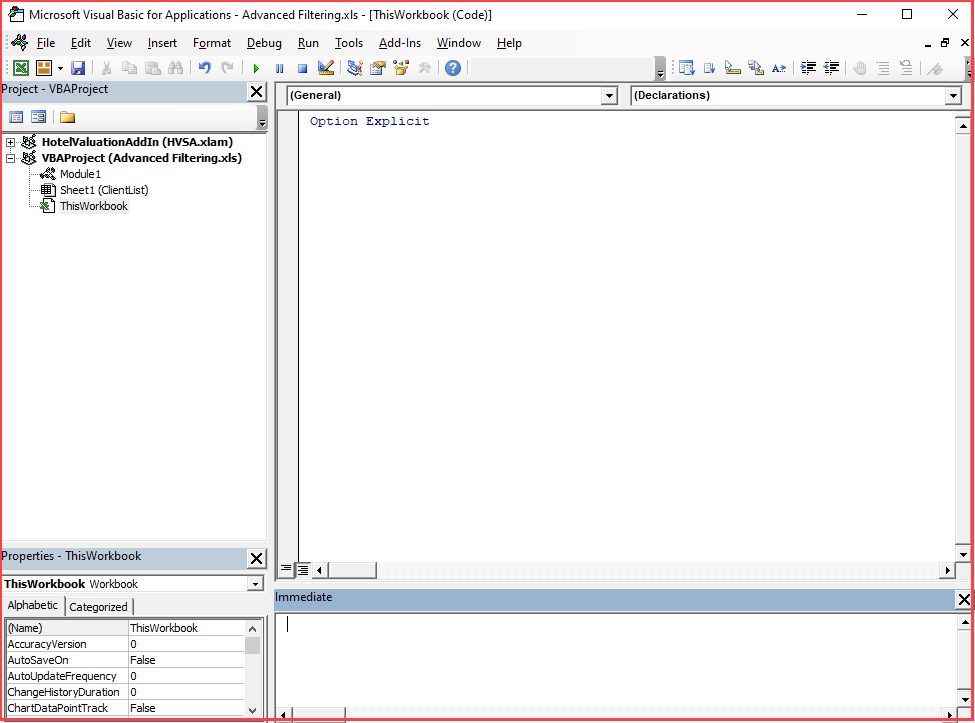This screenshot has width=975, height=723.
Task: Click Module1 in the project tree
Action: [78, 174]
